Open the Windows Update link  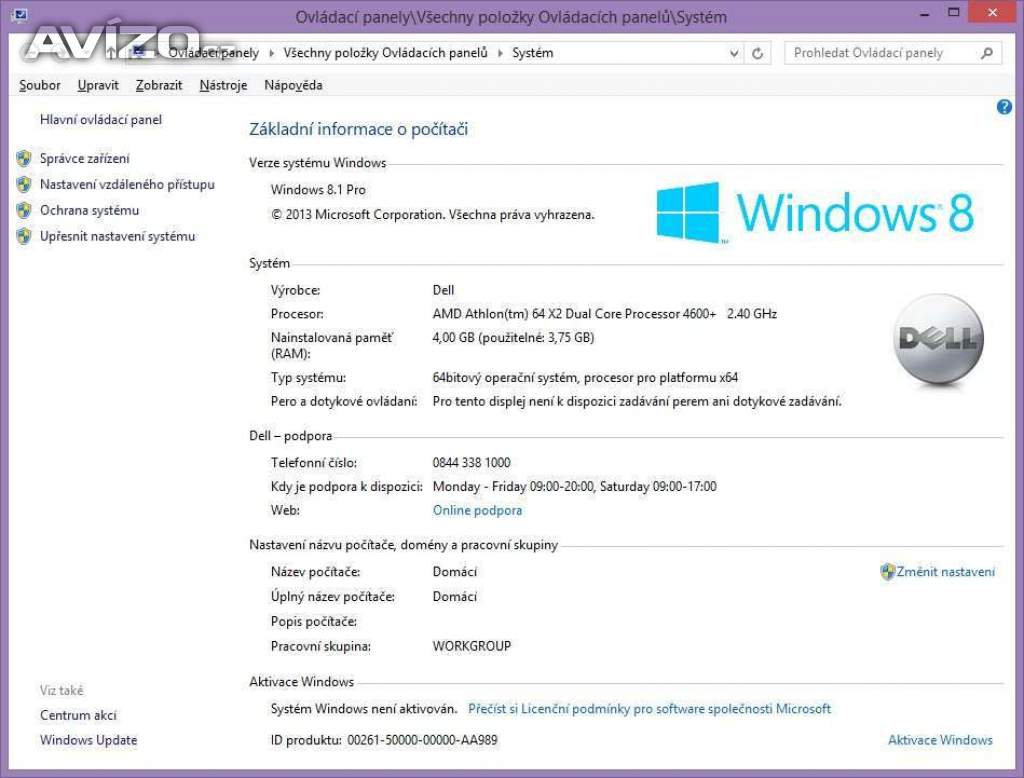click(89, 740)
